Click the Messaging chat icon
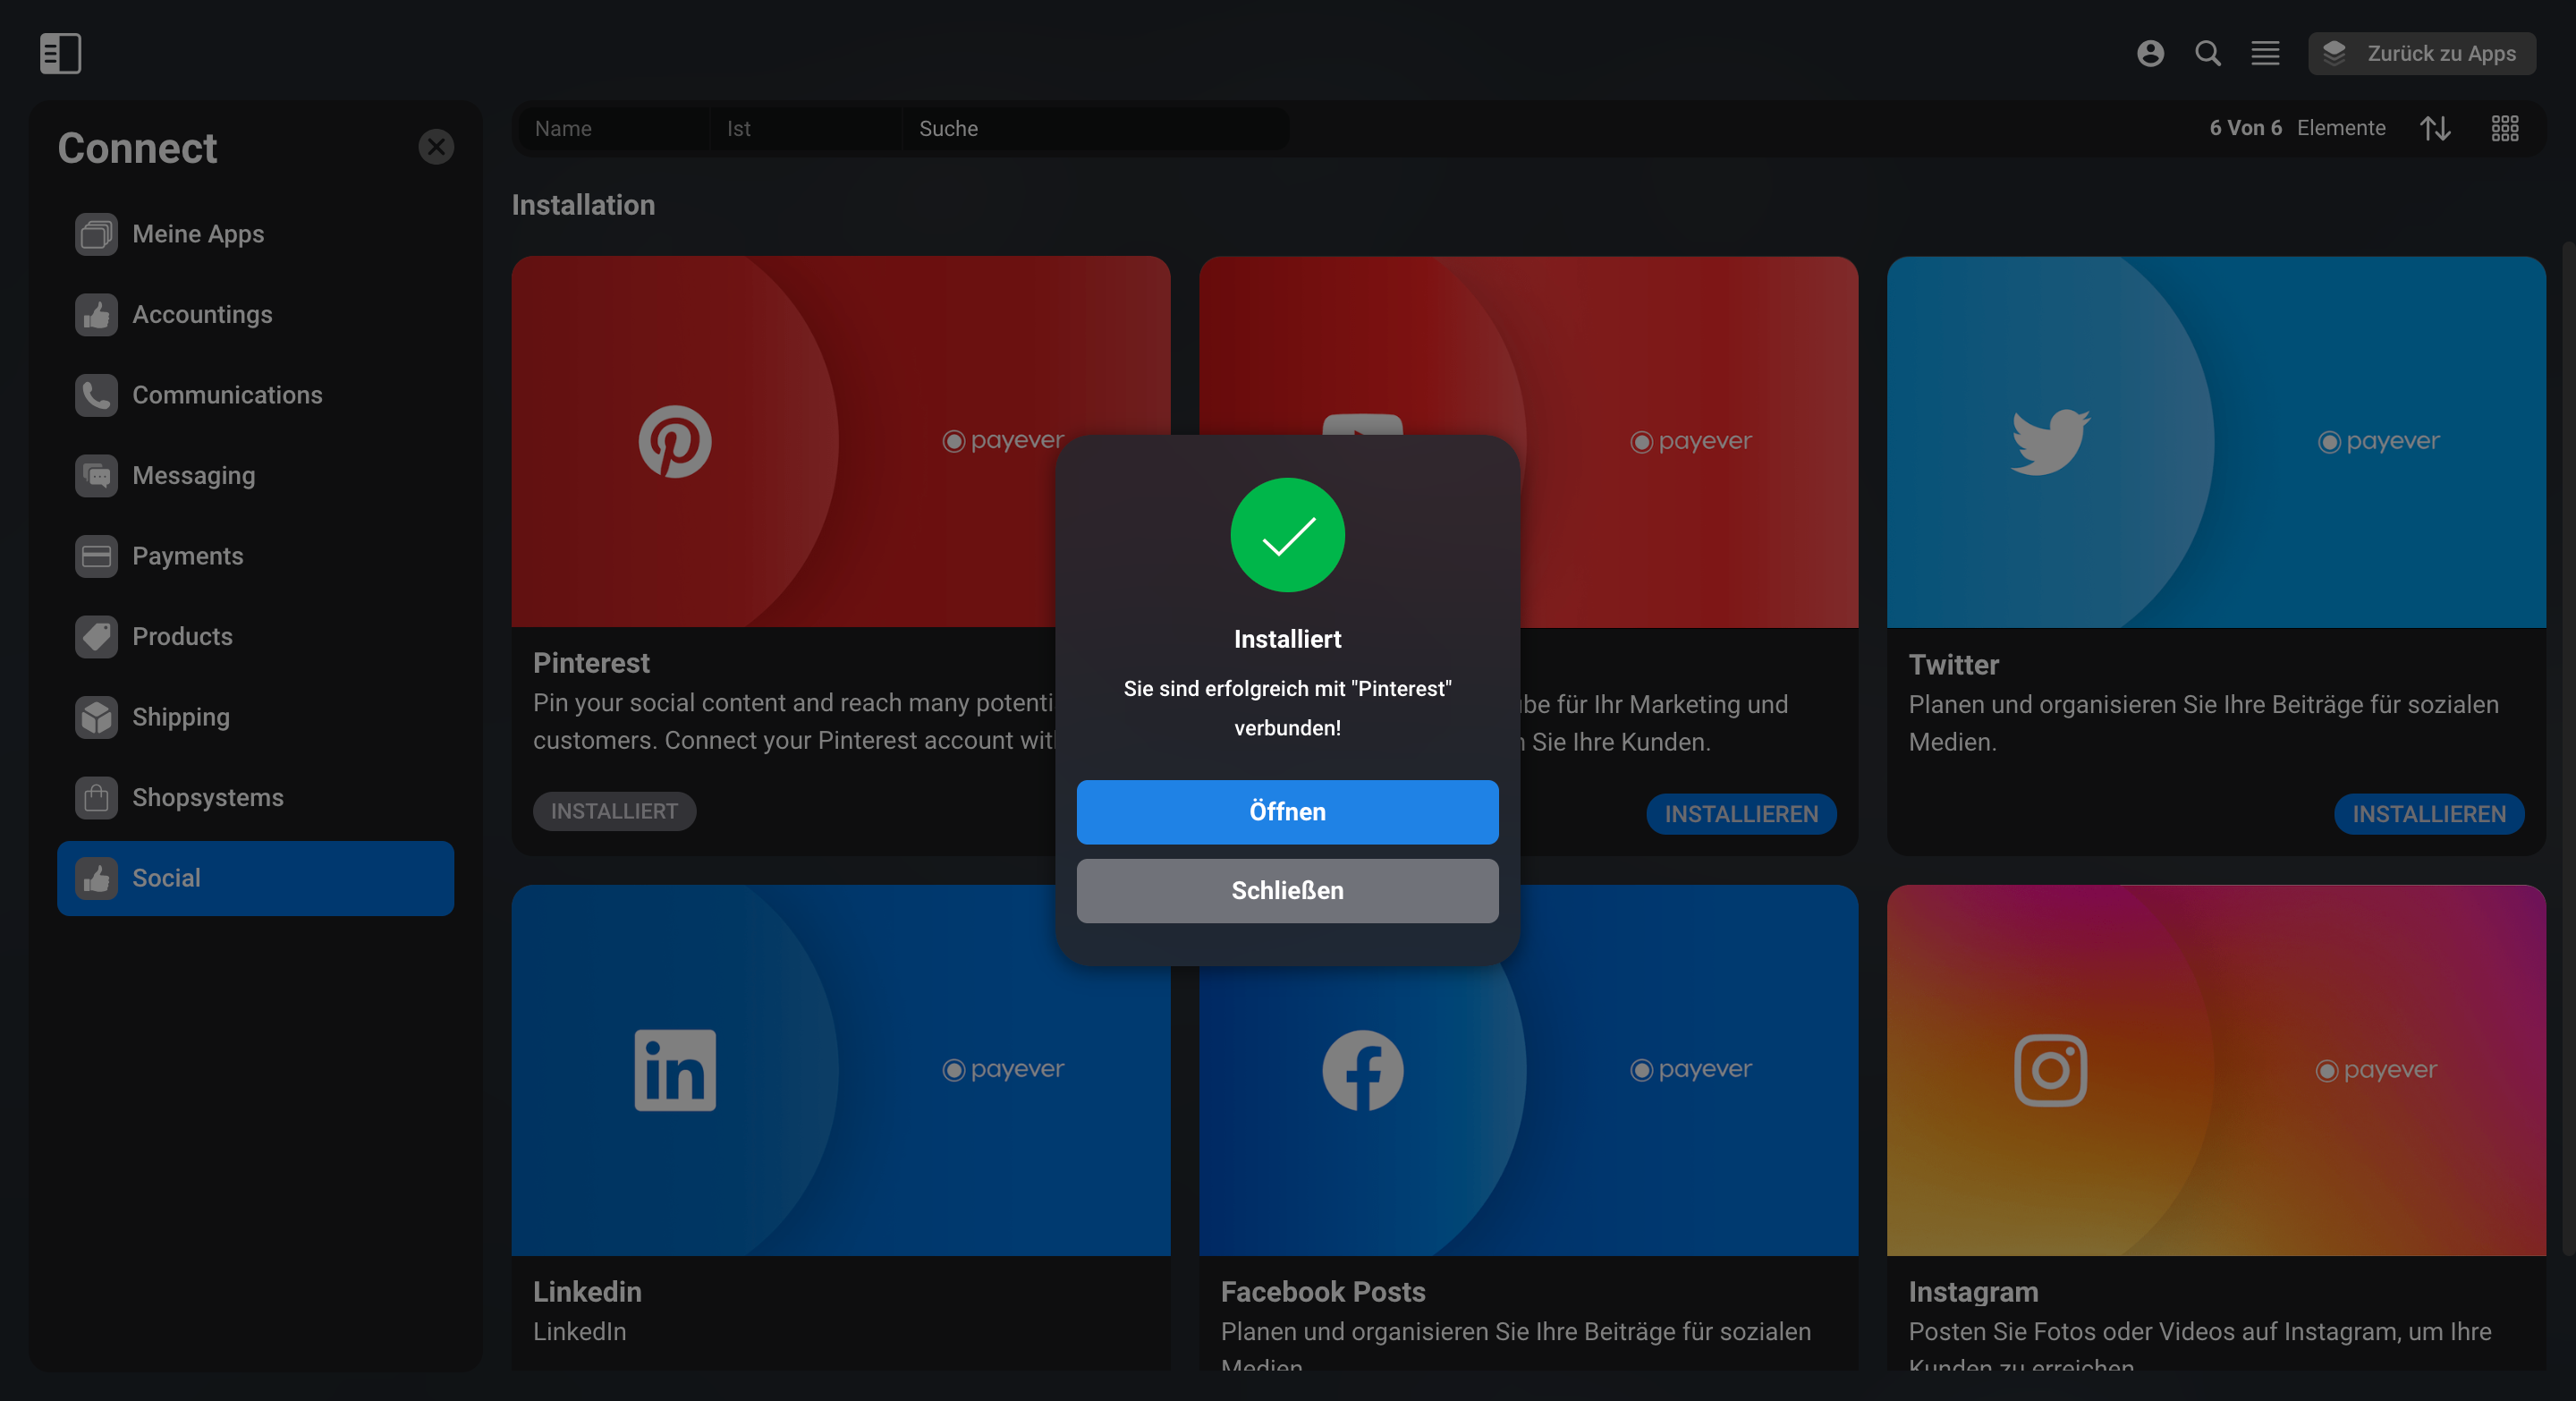Viewport: 2576px width, 1401px height. tap(96, 476)
